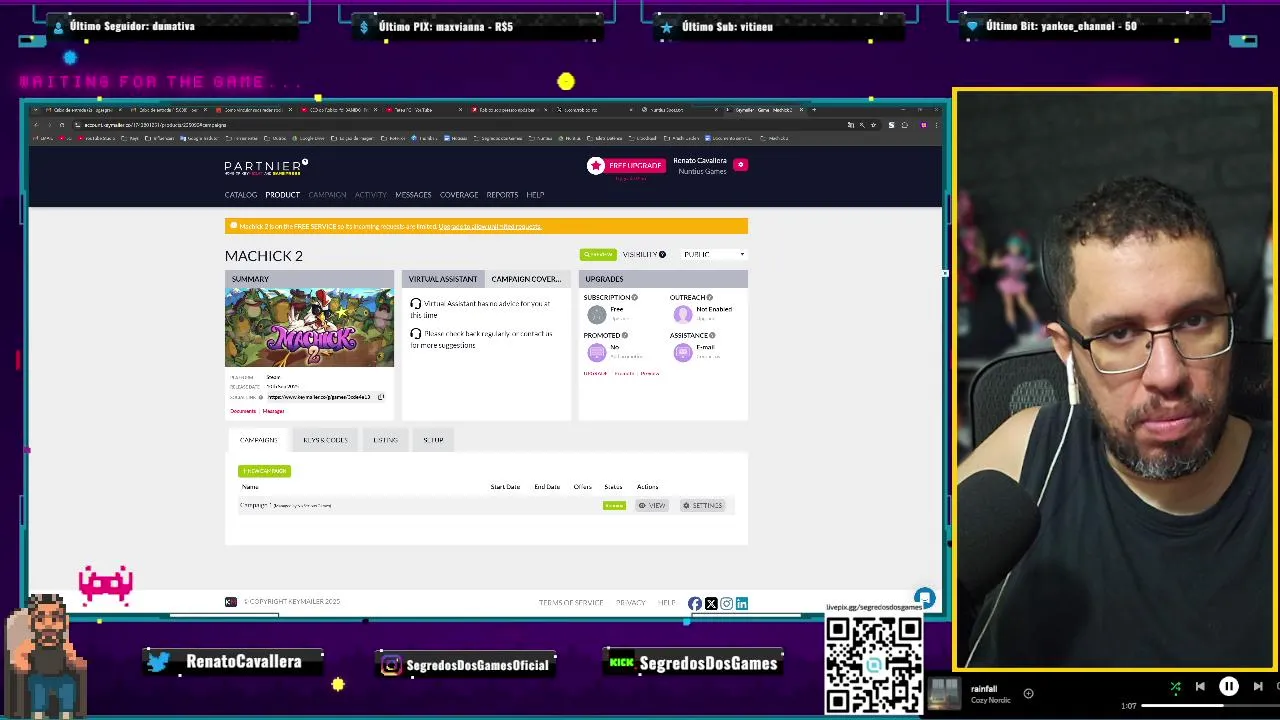Select the Keys & Codes tab

click(325, 440)
